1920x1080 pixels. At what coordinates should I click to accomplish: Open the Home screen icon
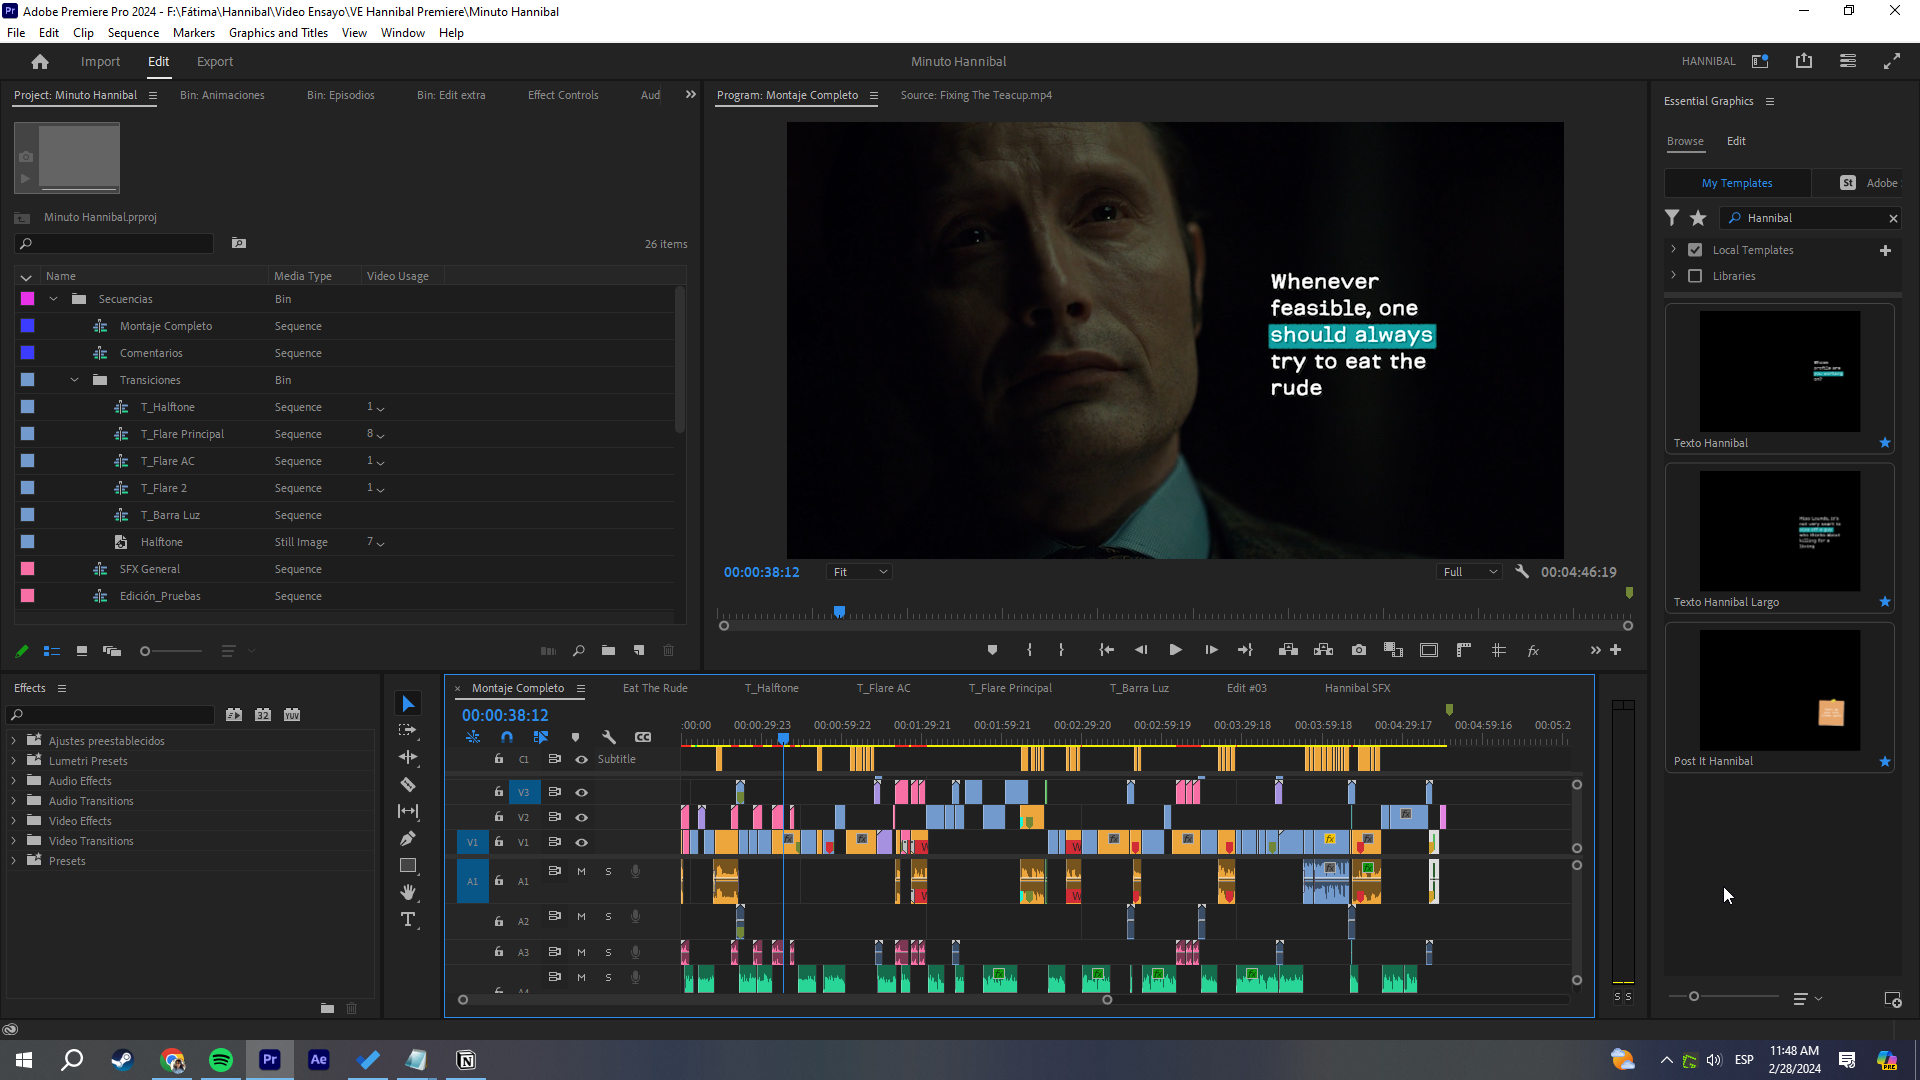click(x=40, y=62)
